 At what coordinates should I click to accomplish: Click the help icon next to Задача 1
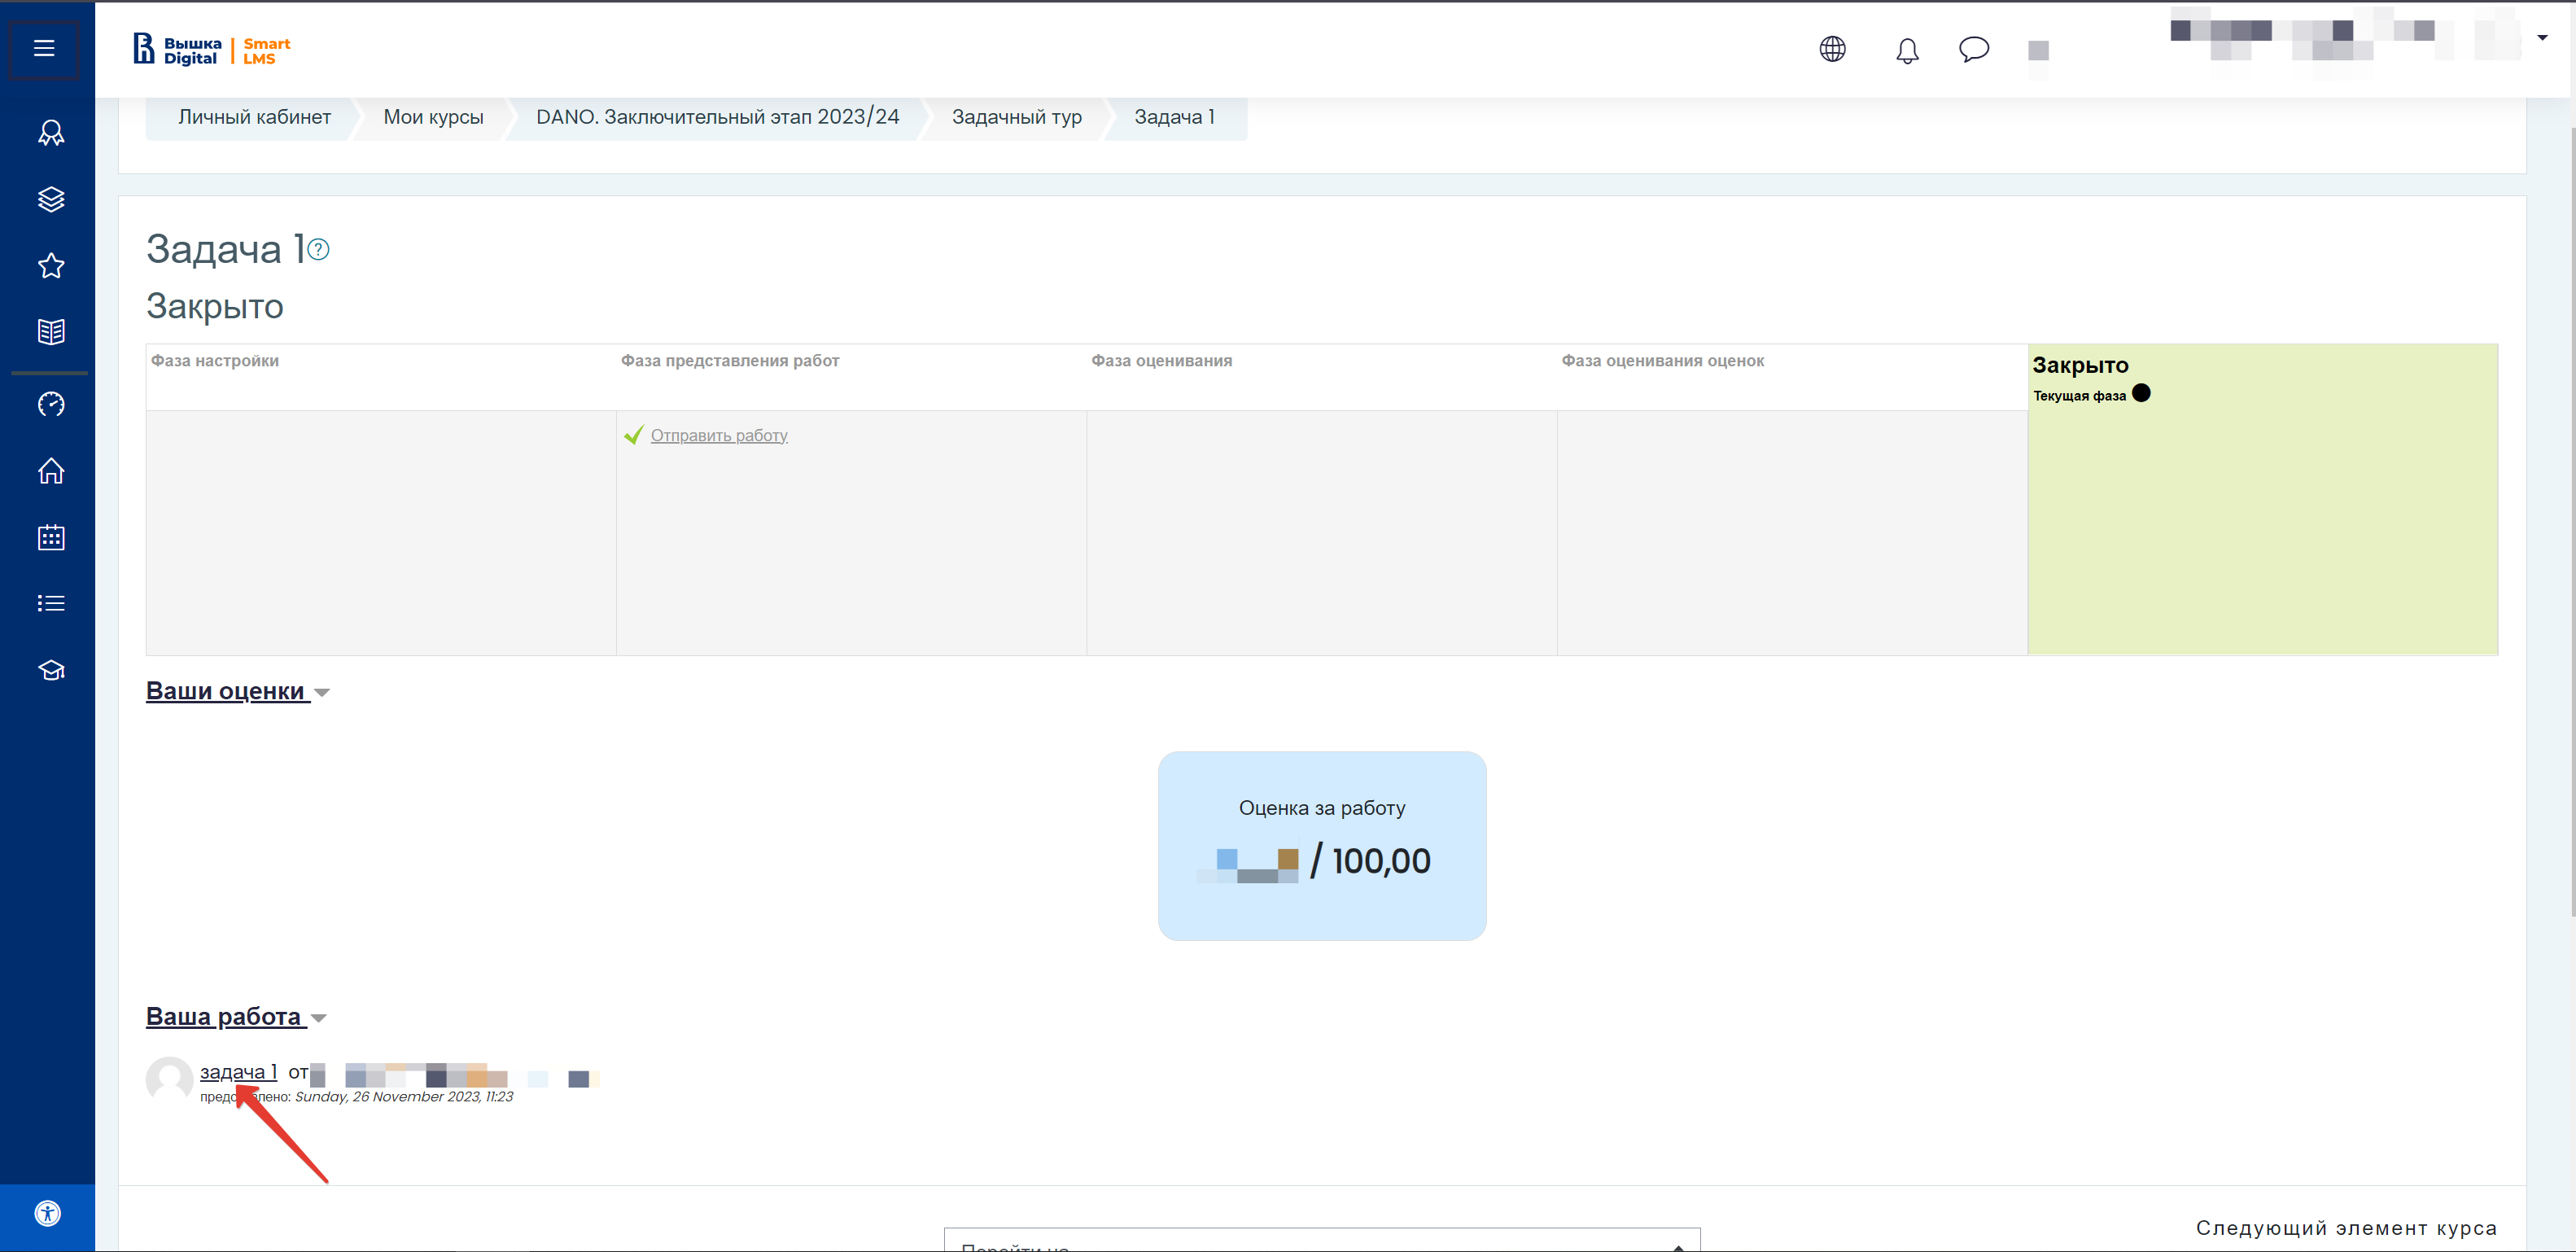318,250
